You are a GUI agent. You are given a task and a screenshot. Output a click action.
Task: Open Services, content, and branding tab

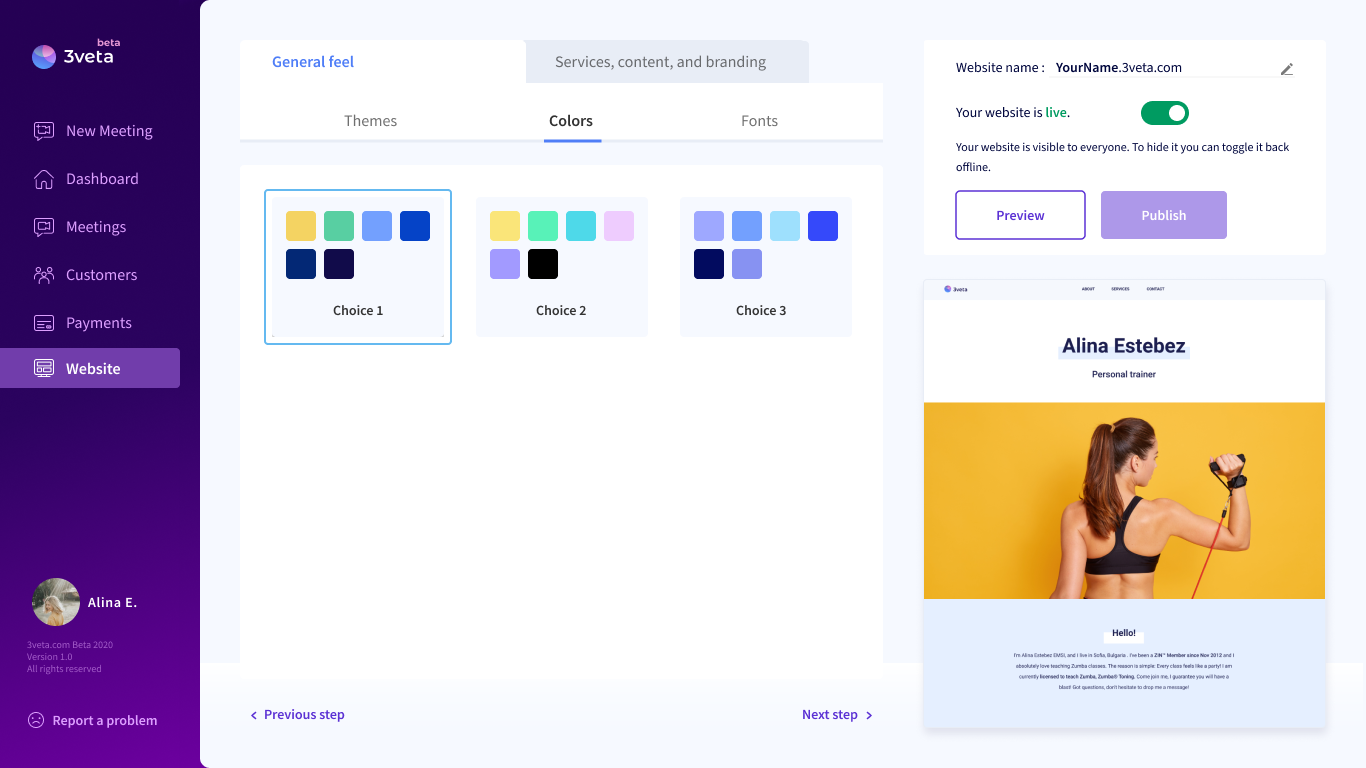661,62
